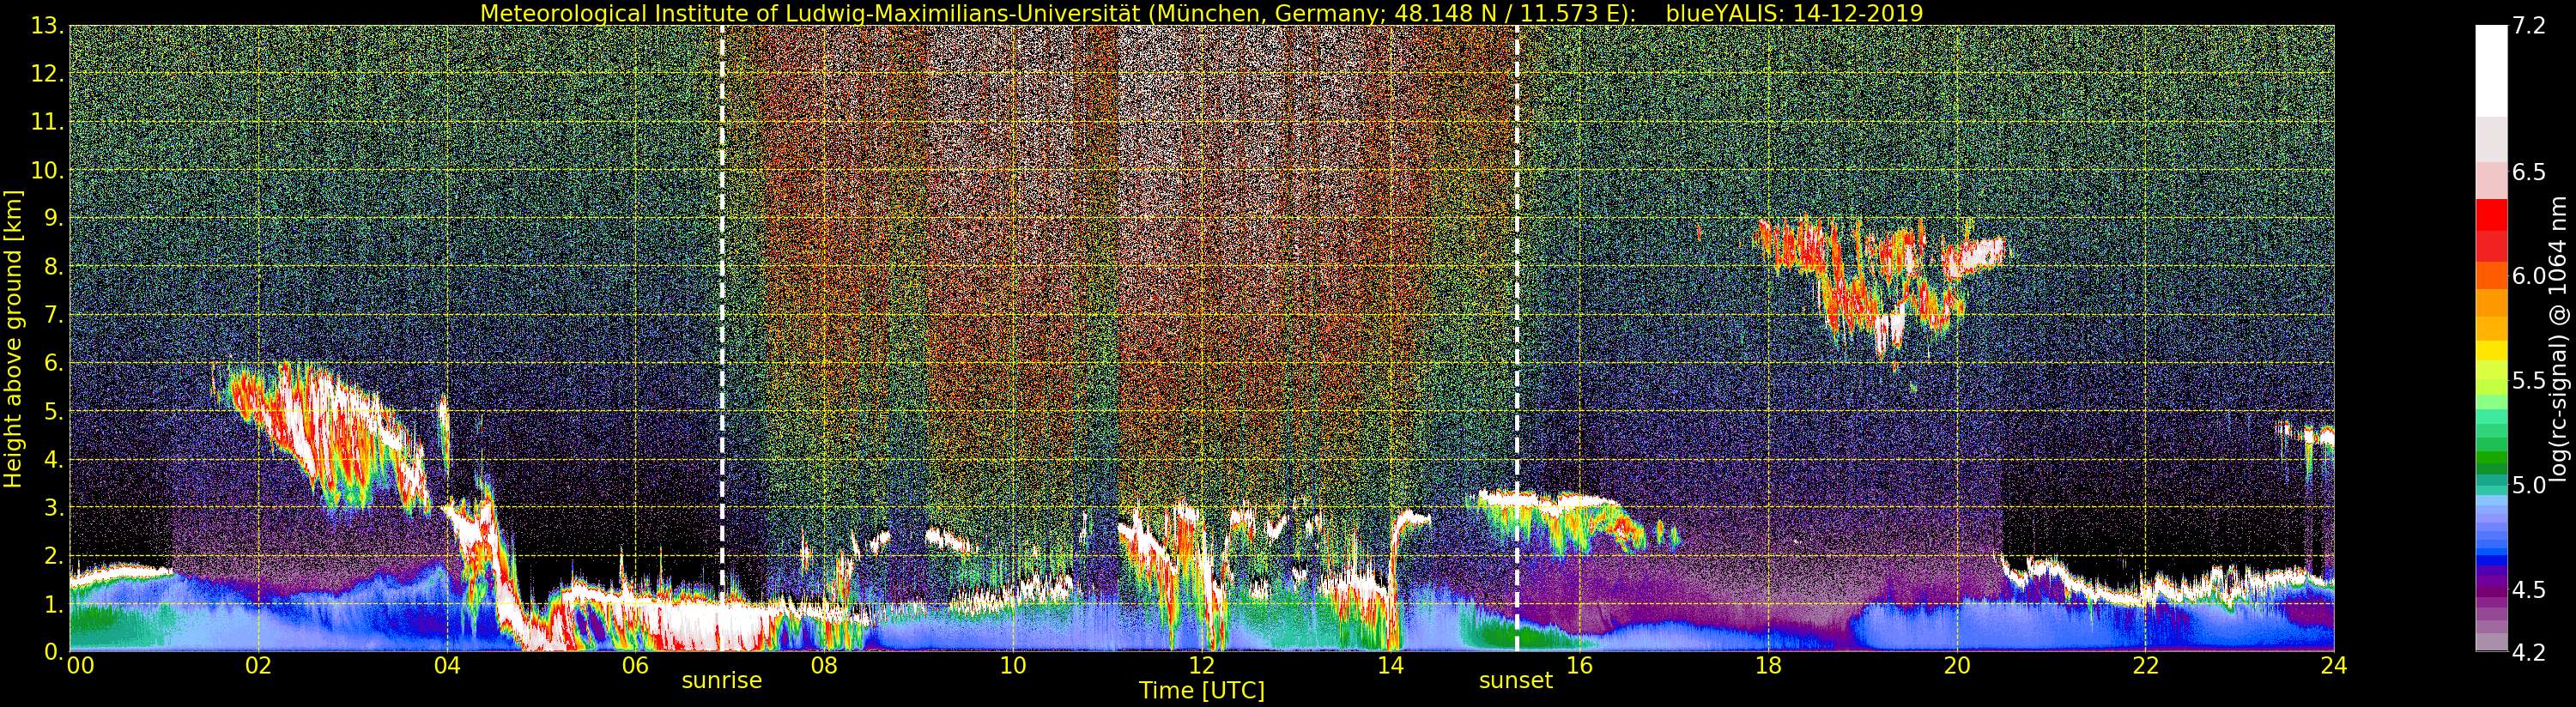2576x707 pixels.
Task: Click the x-axis tick label '06'
Action: (635, 666)
